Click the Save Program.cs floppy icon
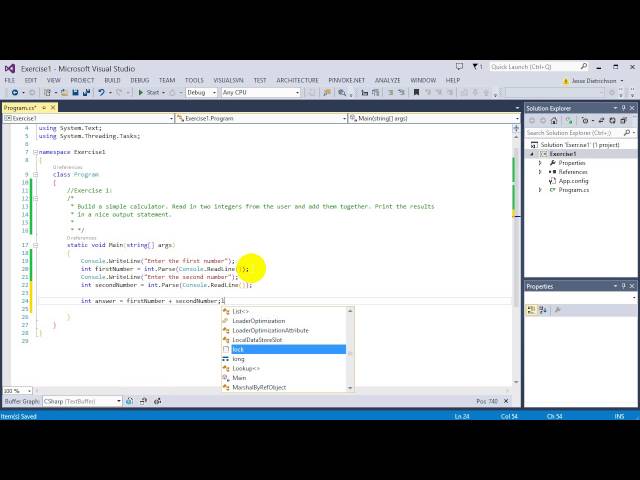The width and height of the screenshot is (640, 480). pos(75,93)
